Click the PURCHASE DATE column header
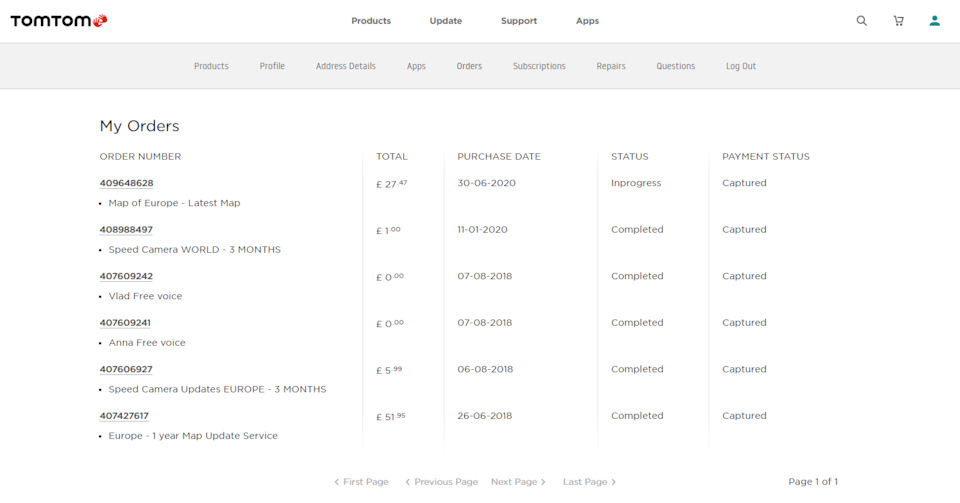The image size is (960, 503). coord(499,156)
